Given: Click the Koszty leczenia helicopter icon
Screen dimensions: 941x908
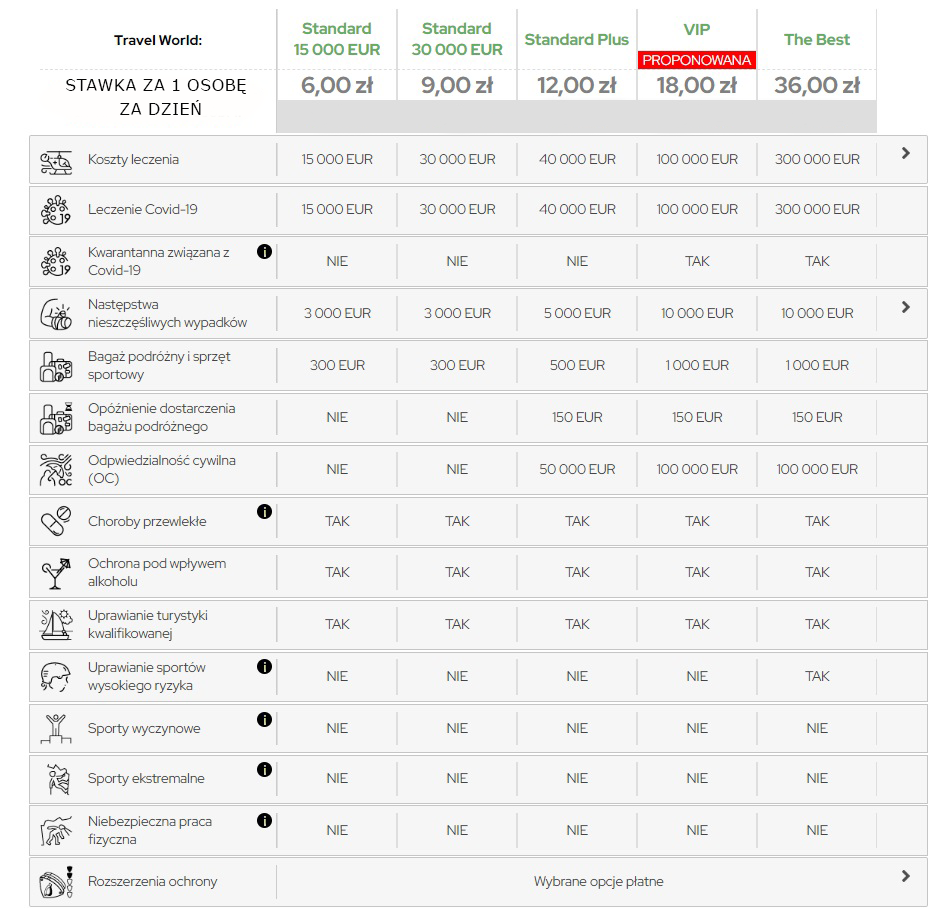Looking at the screenshot, I should (x=56, y=162).
